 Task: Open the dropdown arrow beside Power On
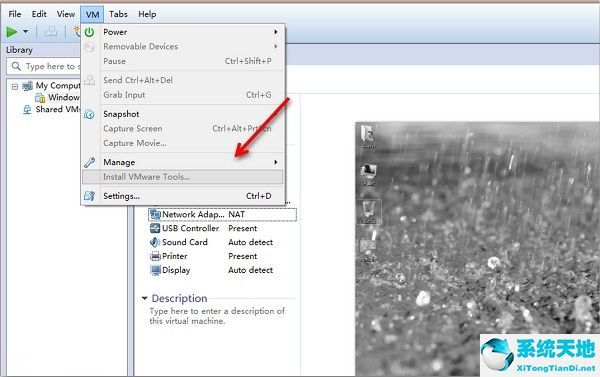[26, 32]
